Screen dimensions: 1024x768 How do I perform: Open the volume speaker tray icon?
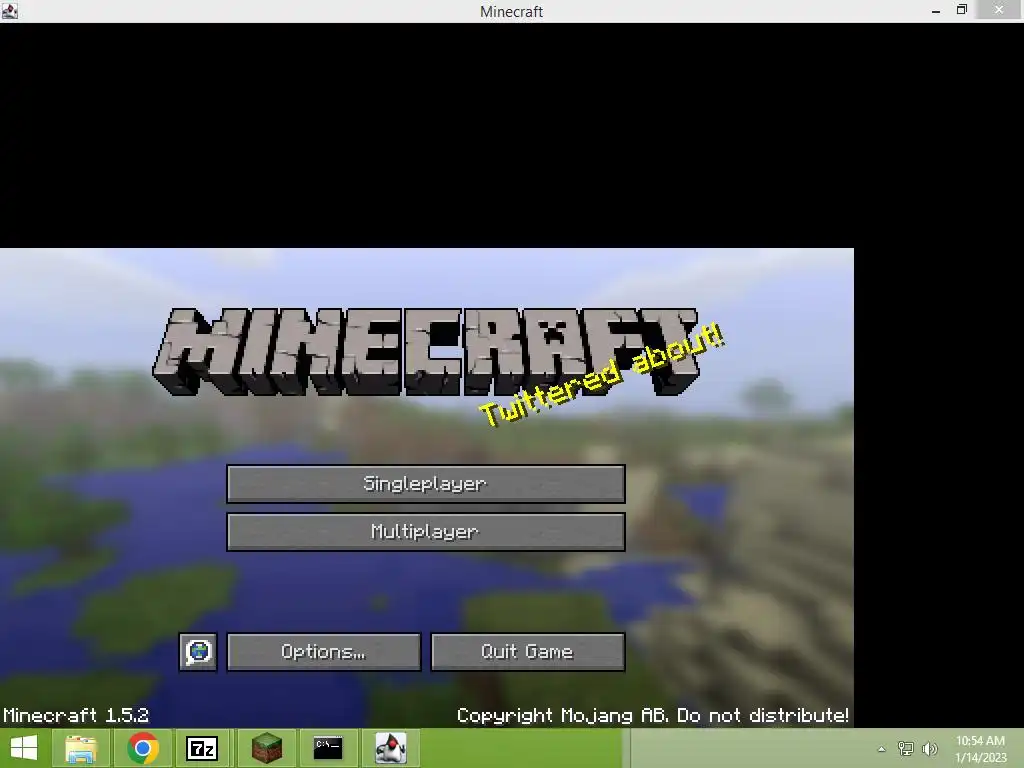(x=930, y=749)
